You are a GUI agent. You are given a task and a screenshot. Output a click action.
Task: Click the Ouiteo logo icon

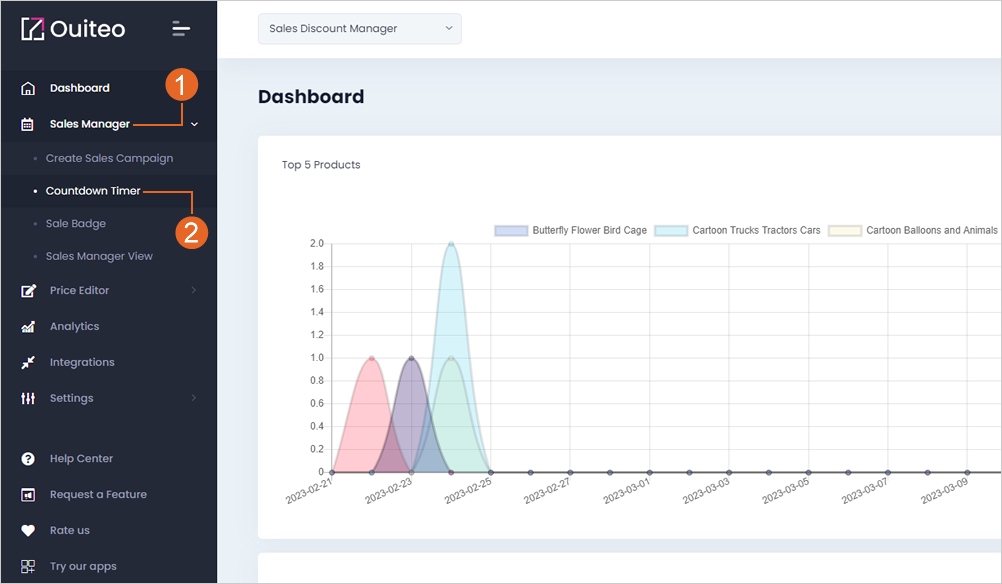point(32,29)
